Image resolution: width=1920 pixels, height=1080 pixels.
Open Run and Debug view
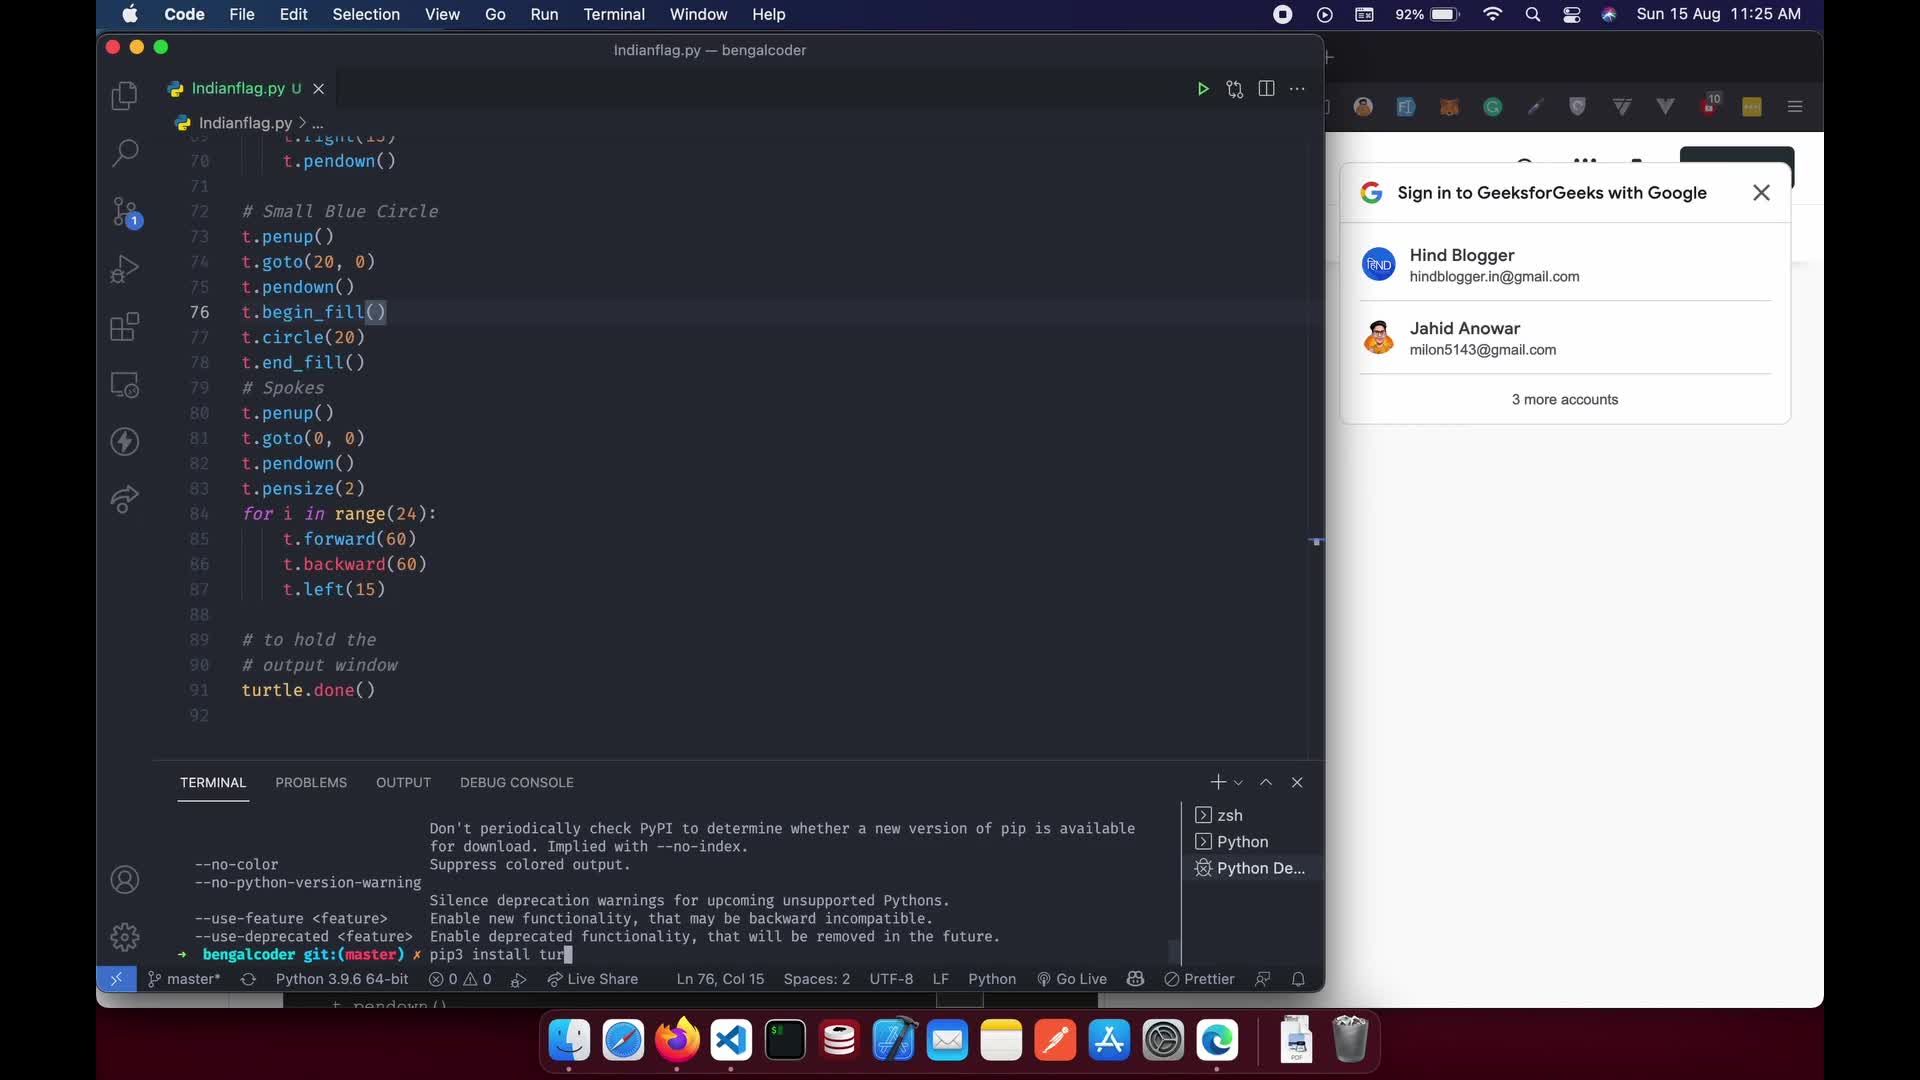tap(124, 269)
